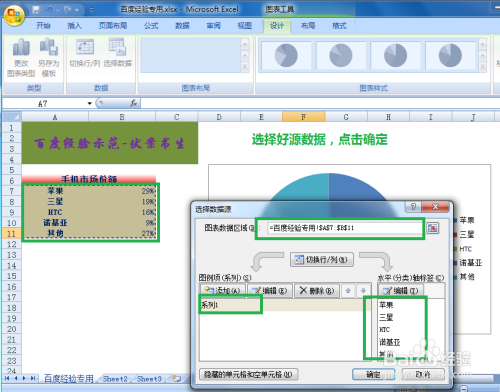Select the 格式 chart tools tab

click(339, 26)
